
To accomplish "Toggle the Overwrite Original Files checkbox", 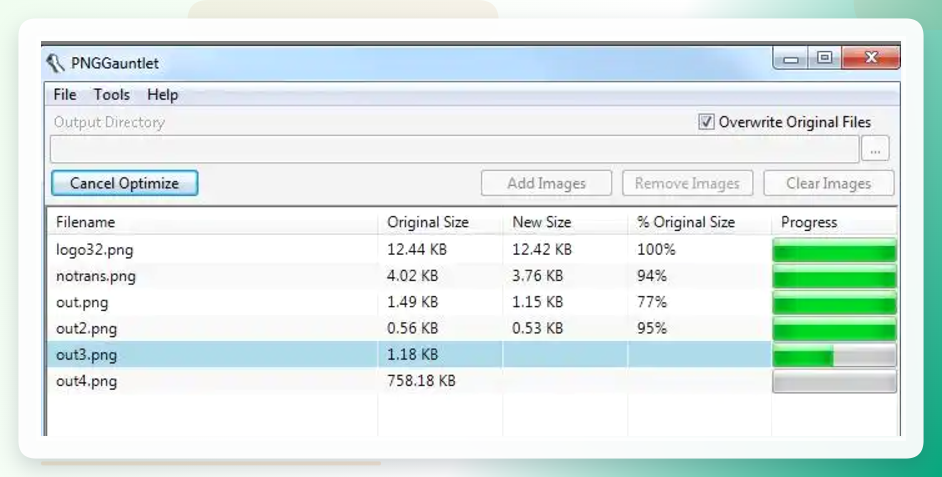I will (706, 122).
